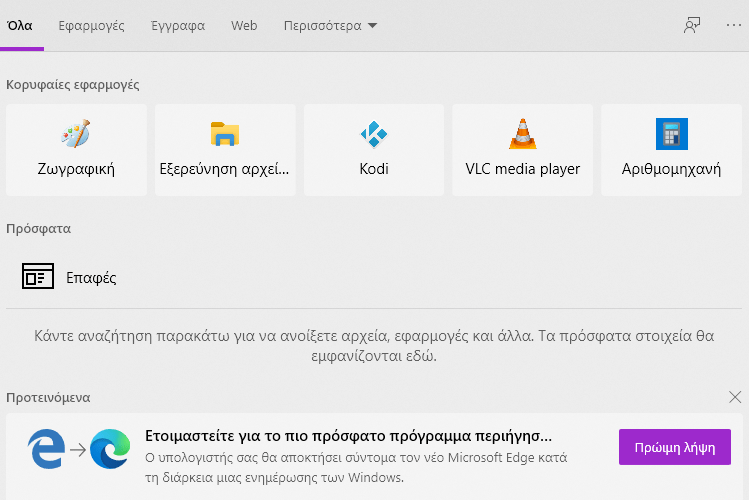Open the Αριθμομηχανή calculator icon
Screen dimensions: 749x500
click(672, 134)
